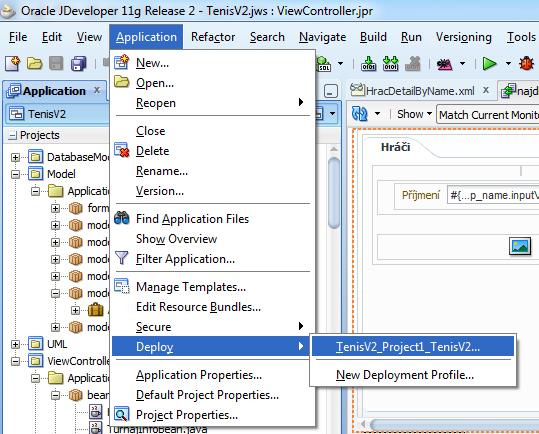This screenshot has width=539, height=434.
Task: Select Application Properties... menu item
Action: click(212, 375)
